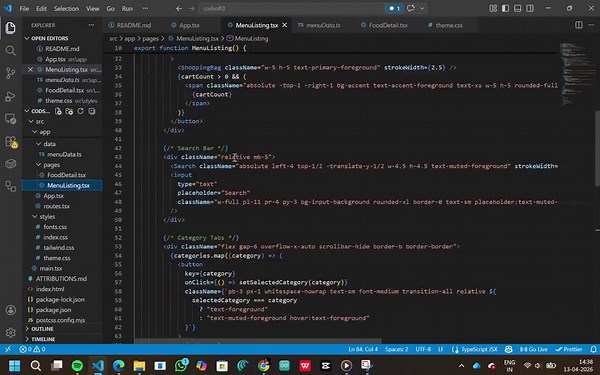This screenshot has width=600, height=375.
Task: Split the editor to the right
Action: (579, 25)
